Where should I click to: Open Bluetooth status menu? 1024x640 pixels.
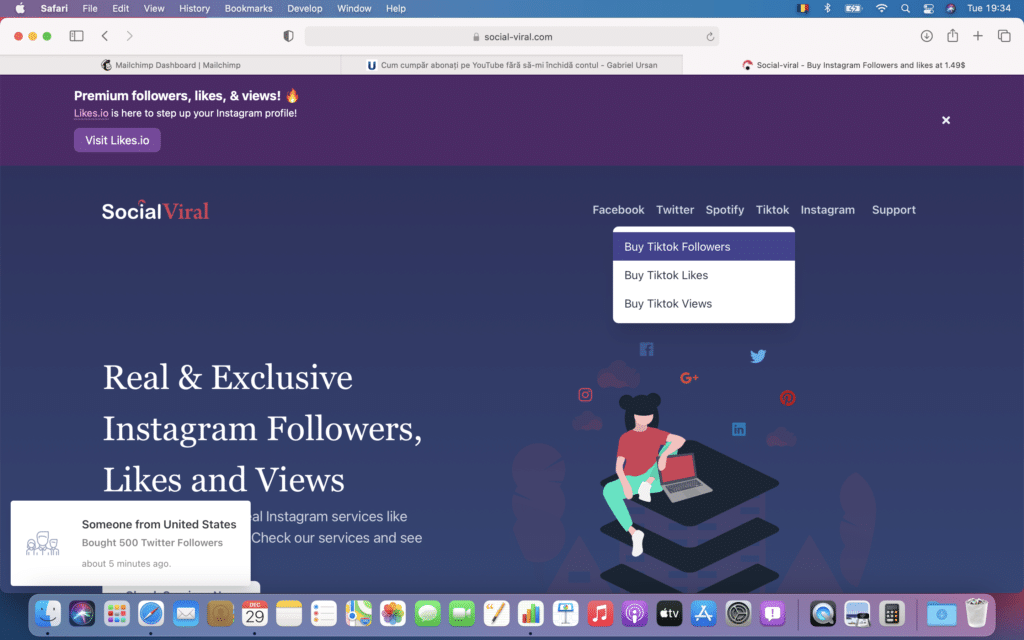[827, 8]
